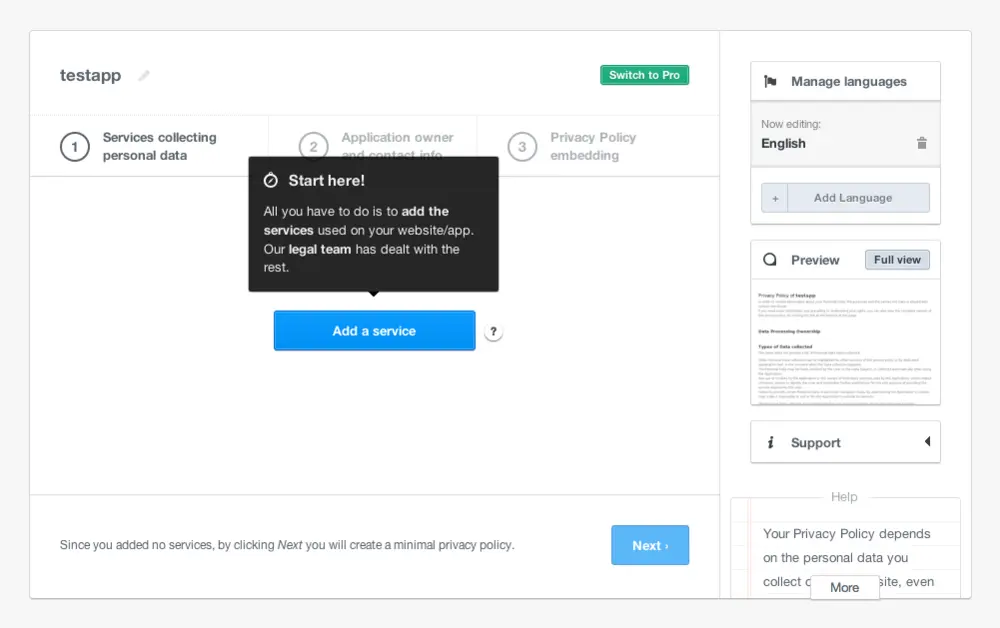Image resolution: width=1000 pixels, height=628 pixels.
Task: Expand the Support panel arrow
Action: click(x=927, y=442)
